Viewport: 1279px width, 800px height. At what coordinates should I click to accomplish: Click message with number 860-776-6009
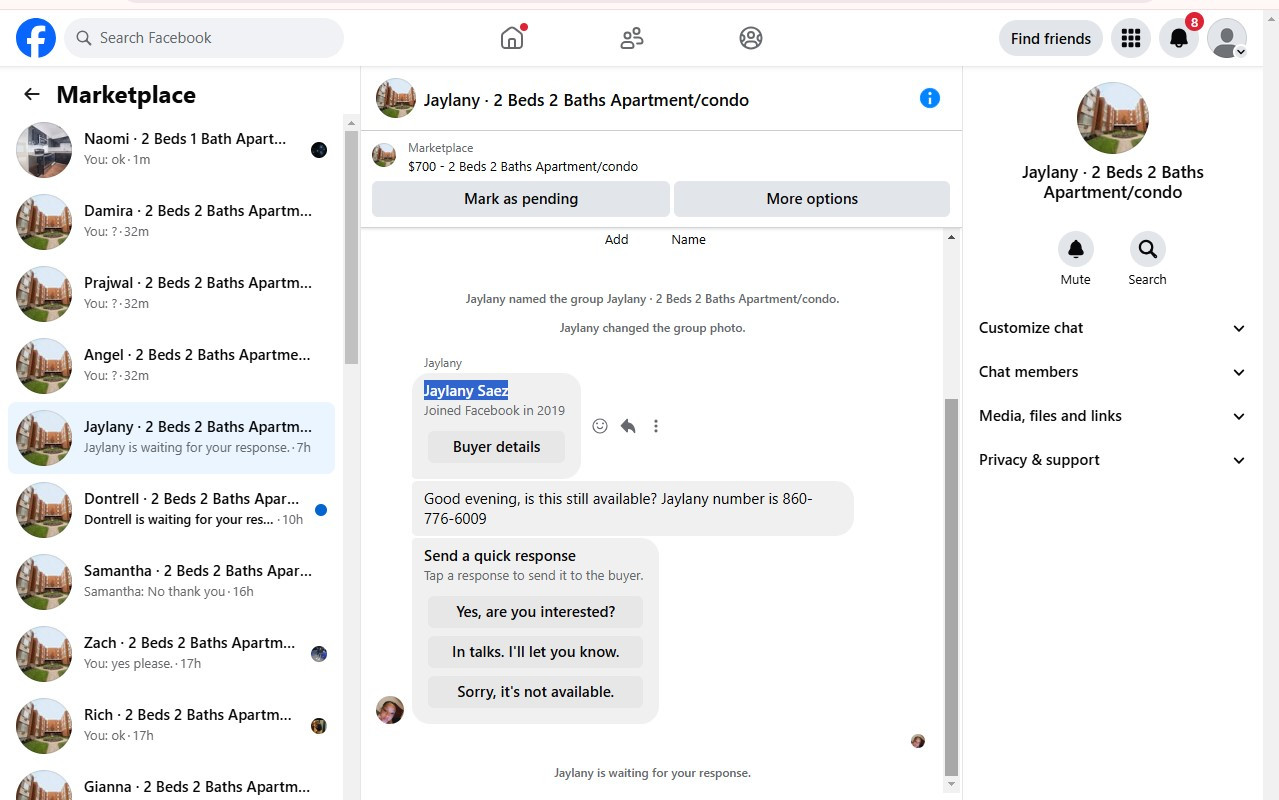click(x=633, y=508)
